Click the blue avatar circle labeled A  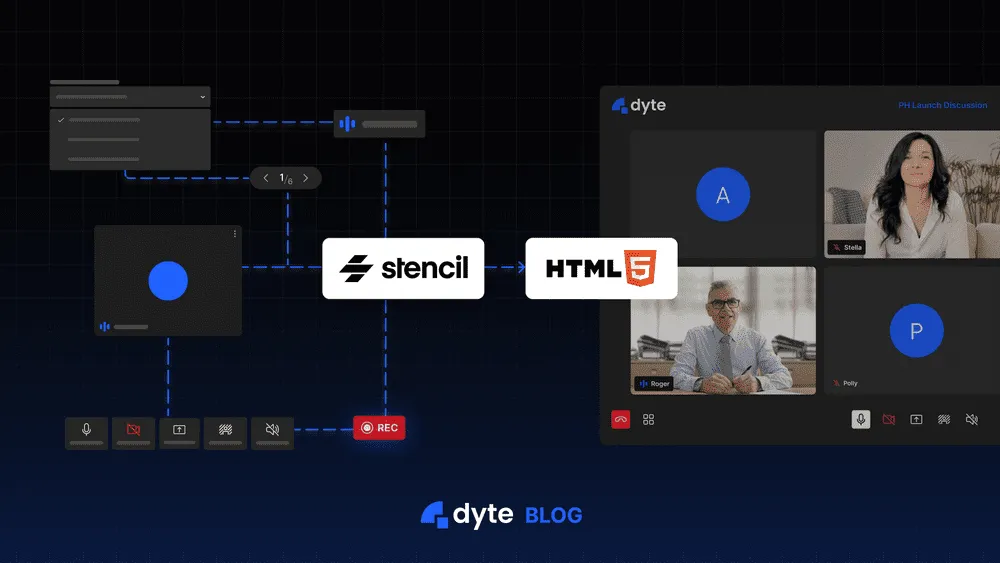(x=723, y=194)
